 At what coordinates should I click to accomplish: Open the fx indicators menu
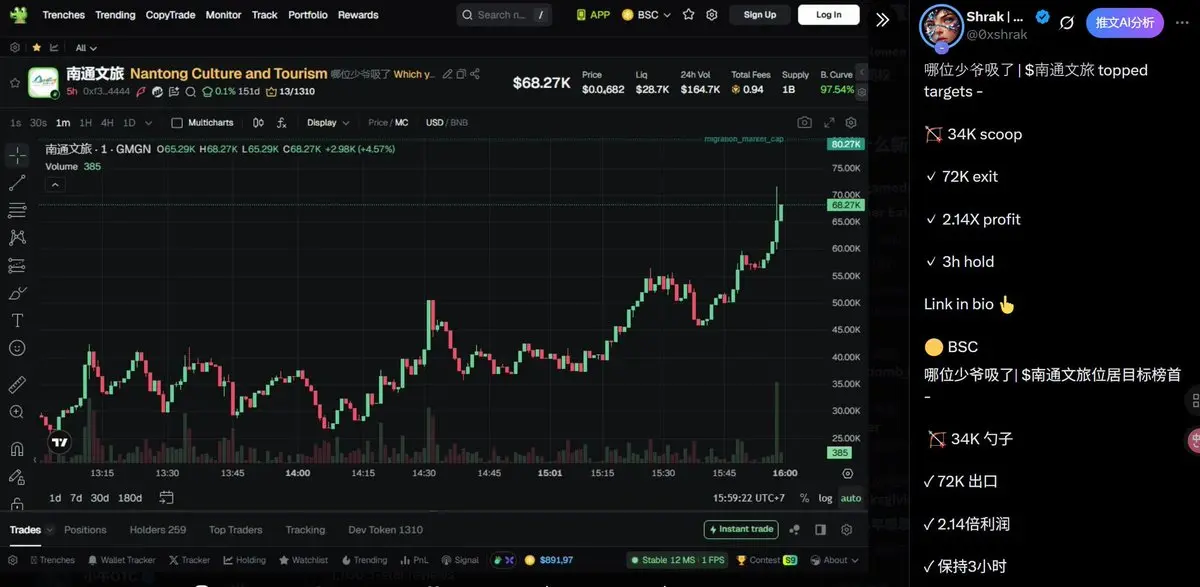coord(282,122)
